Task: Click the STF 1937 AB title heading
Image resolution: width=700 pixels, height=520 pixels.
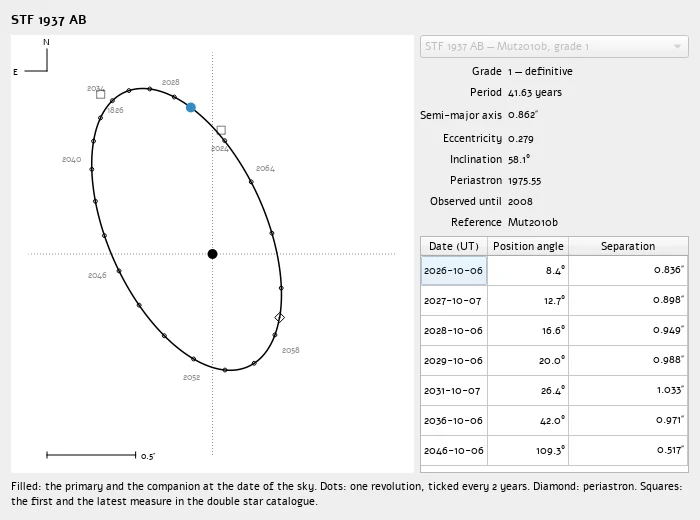Action: pyautogui.click(x=49, y=20)
